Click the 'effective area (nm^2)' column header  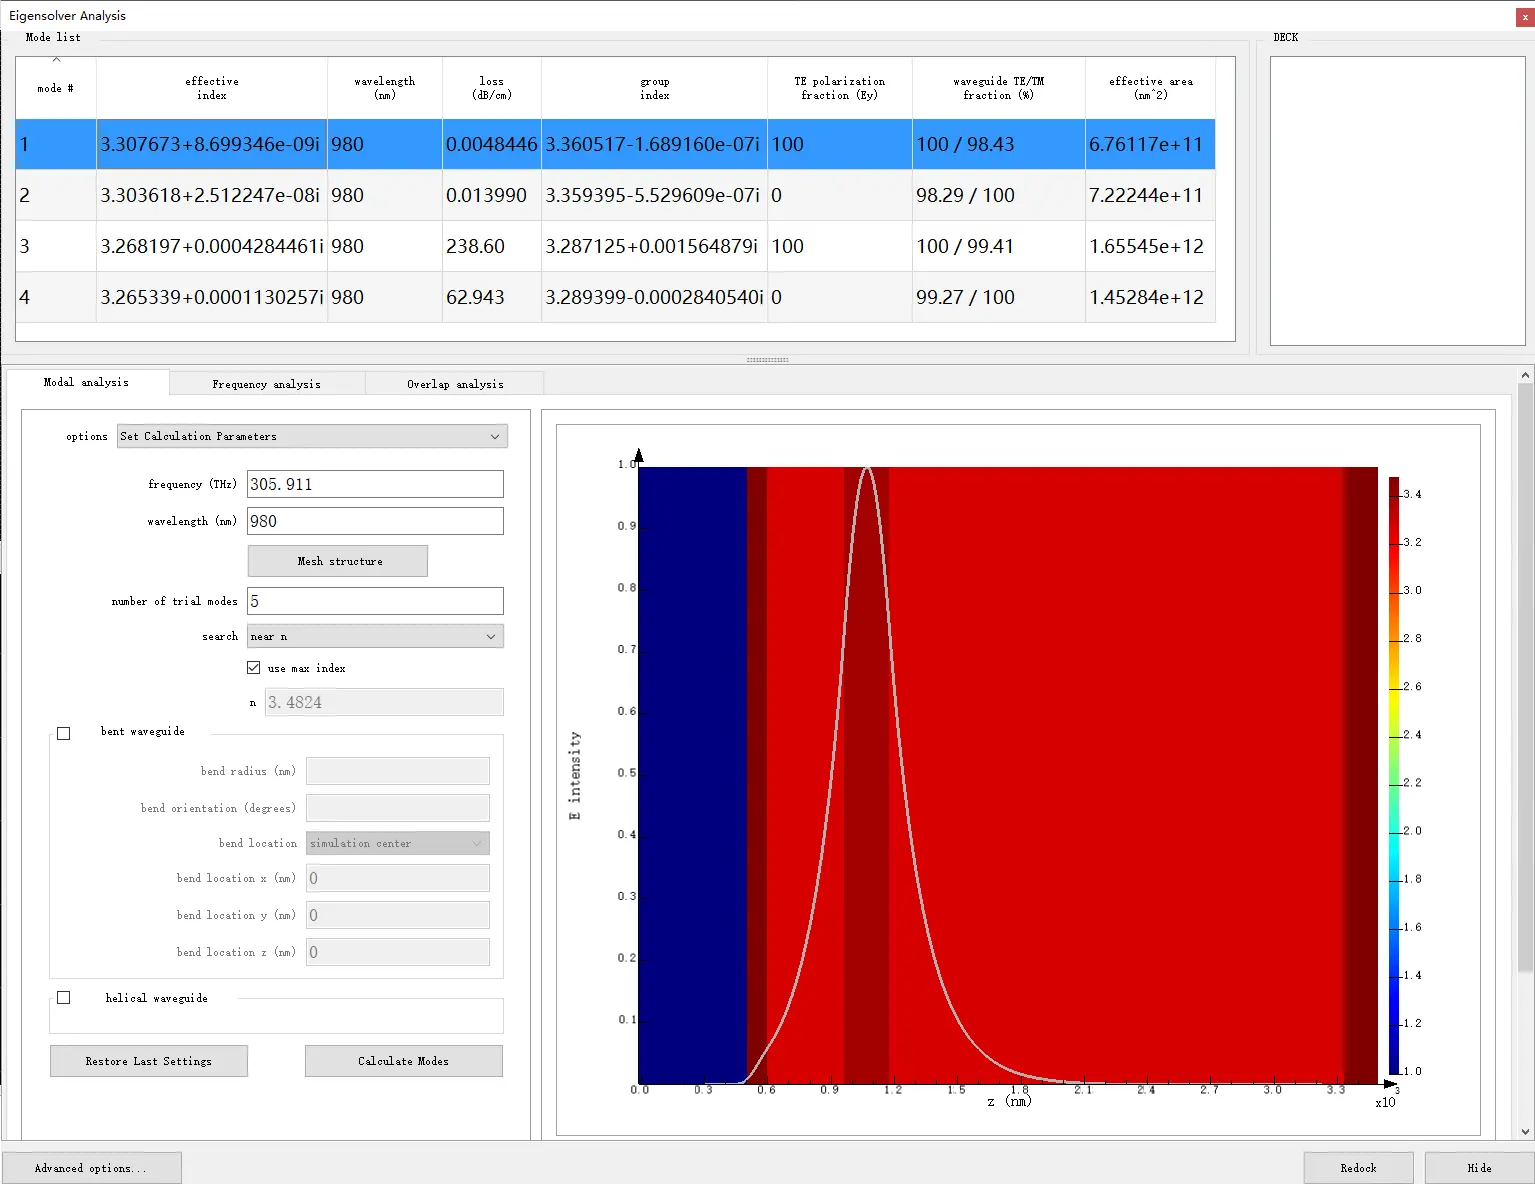pyautogui.click(x=1151, y=88)
